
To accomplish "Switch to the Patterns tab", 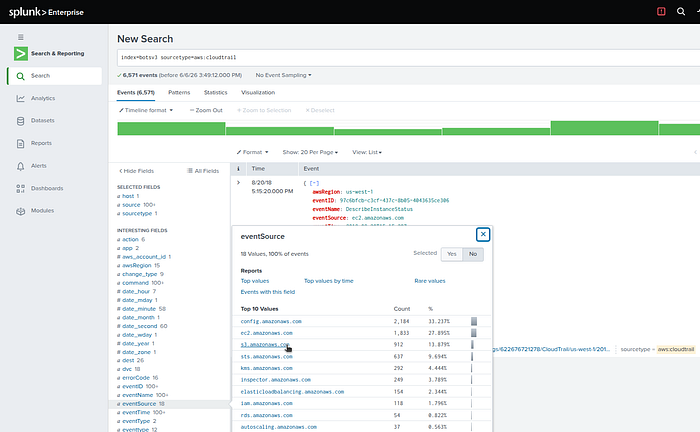I will [179, 92].
